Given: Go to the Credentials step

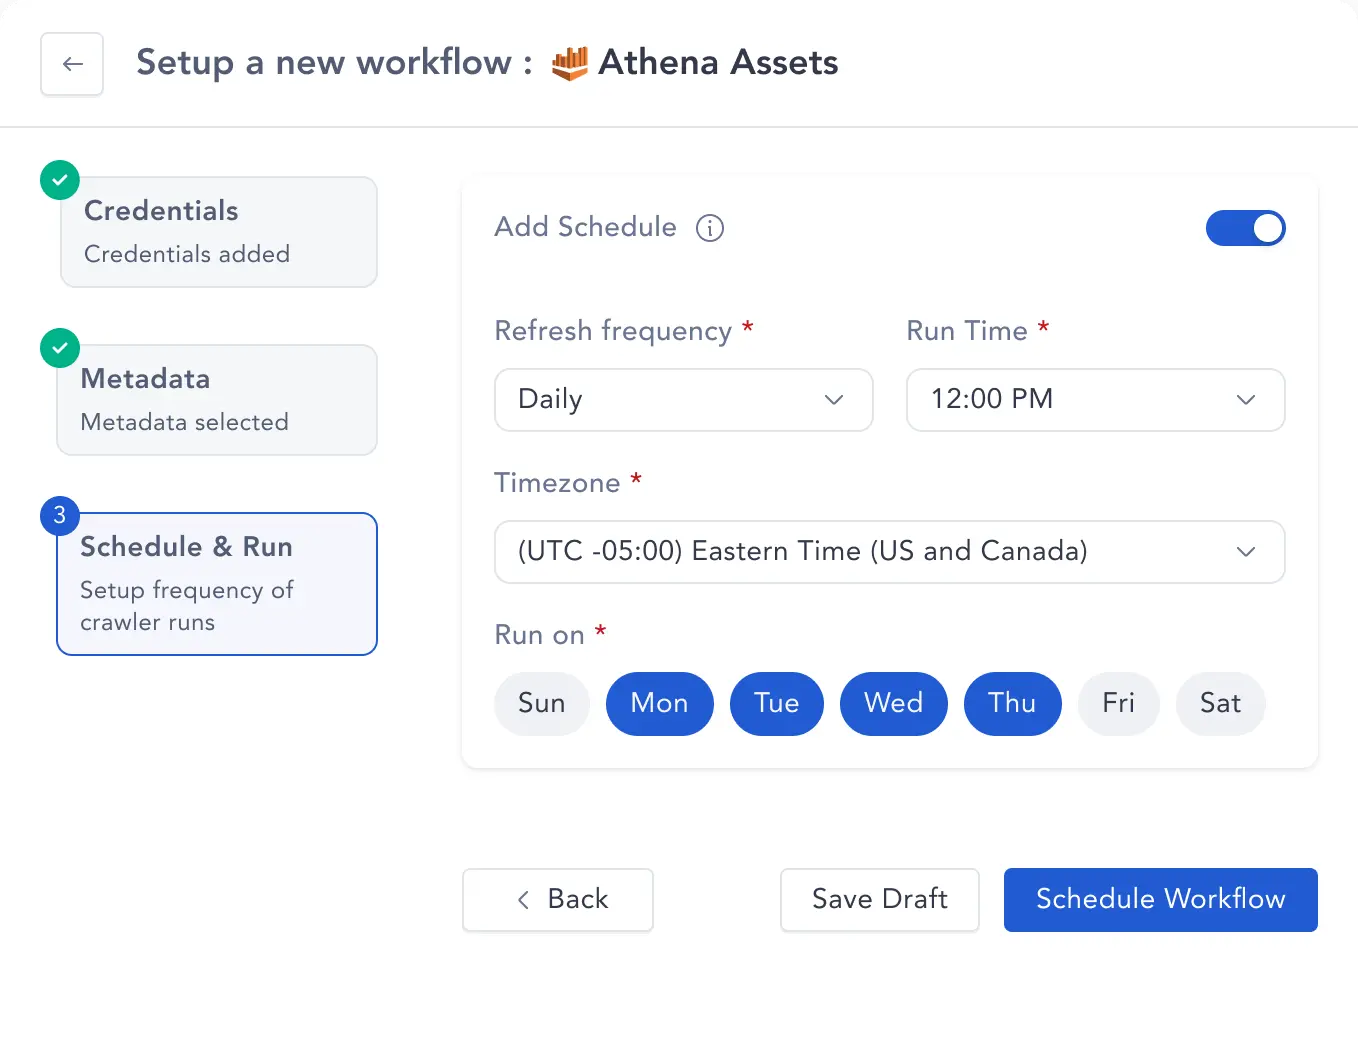Looking at the screenshot, I should point(219,232).
